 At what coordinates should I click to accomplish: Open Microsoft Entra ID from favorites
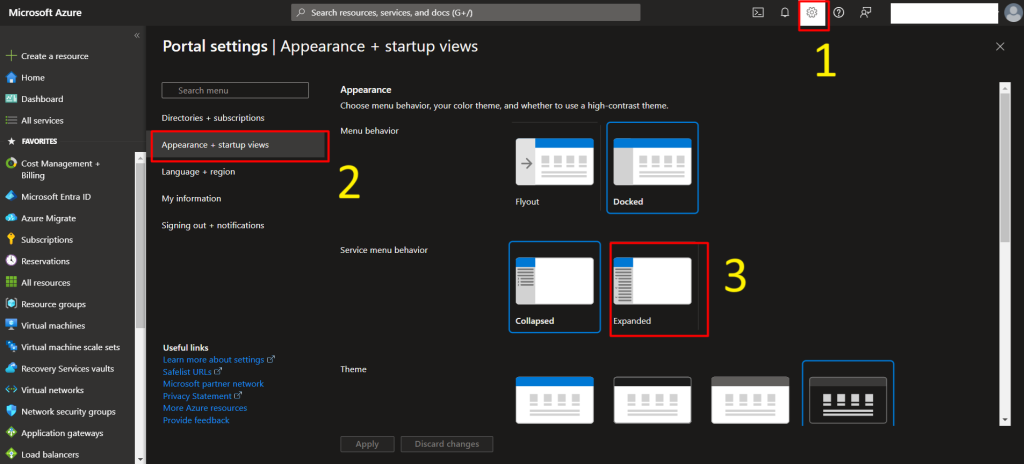point(56,196)
